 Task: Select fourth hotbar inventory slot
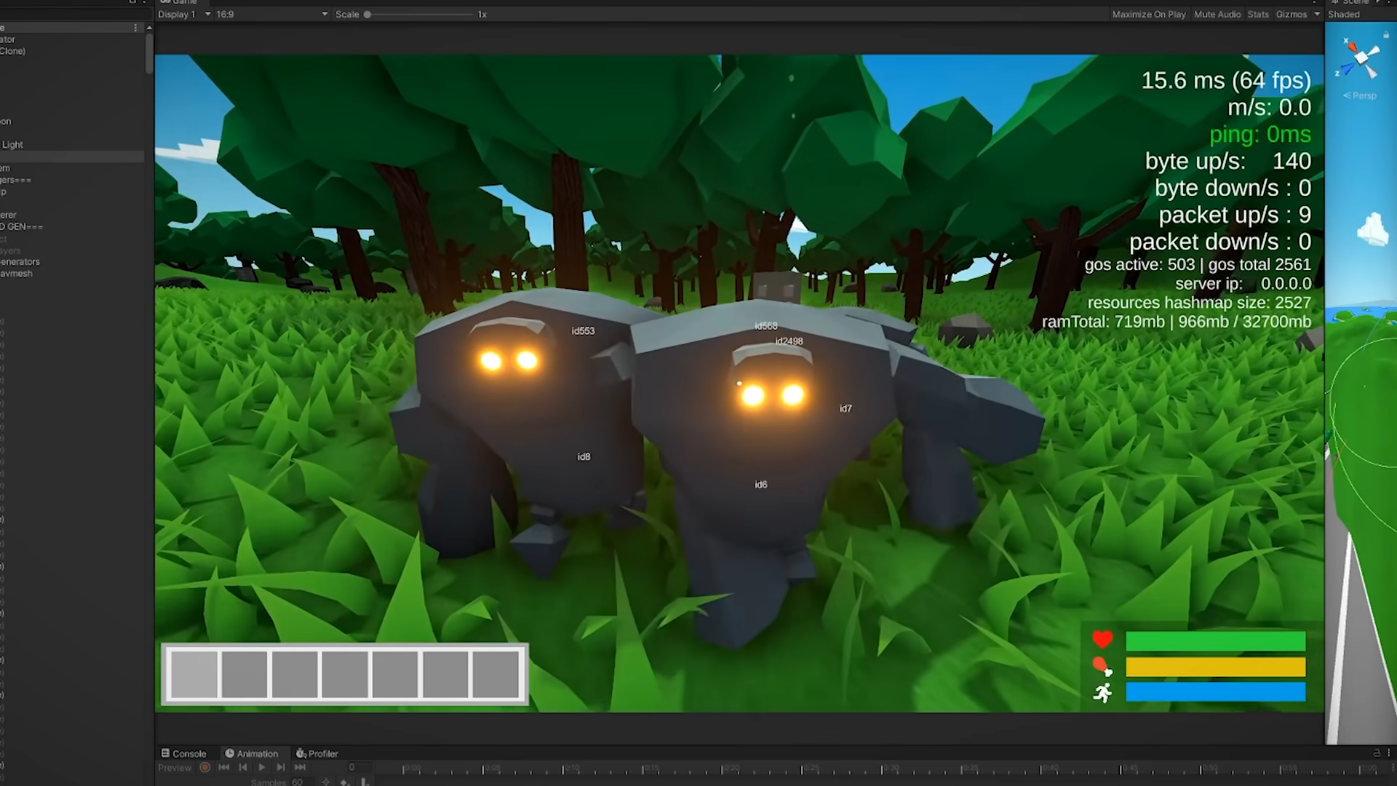click(x=345, y=674)
